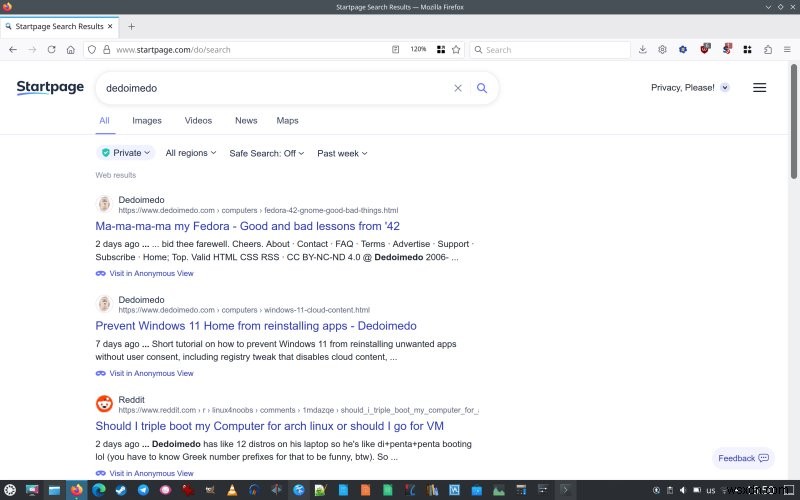The width and height of the screenshot is (800, 500).
Task: Open the Edge browser from the taskbar
Action: point(99,490)
